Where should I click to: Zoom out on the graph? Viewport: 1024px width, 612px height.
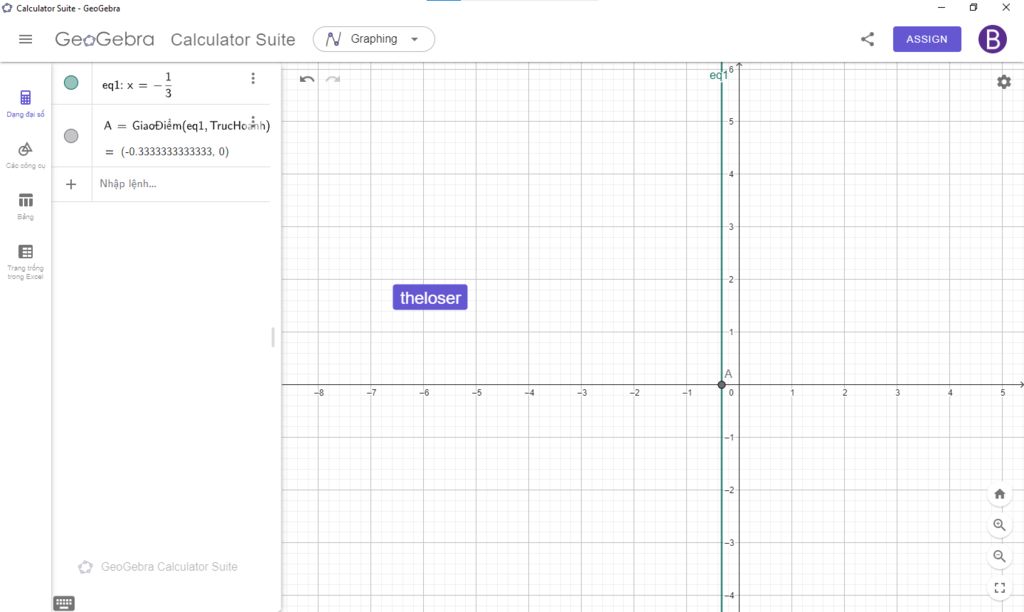(999, 556)
